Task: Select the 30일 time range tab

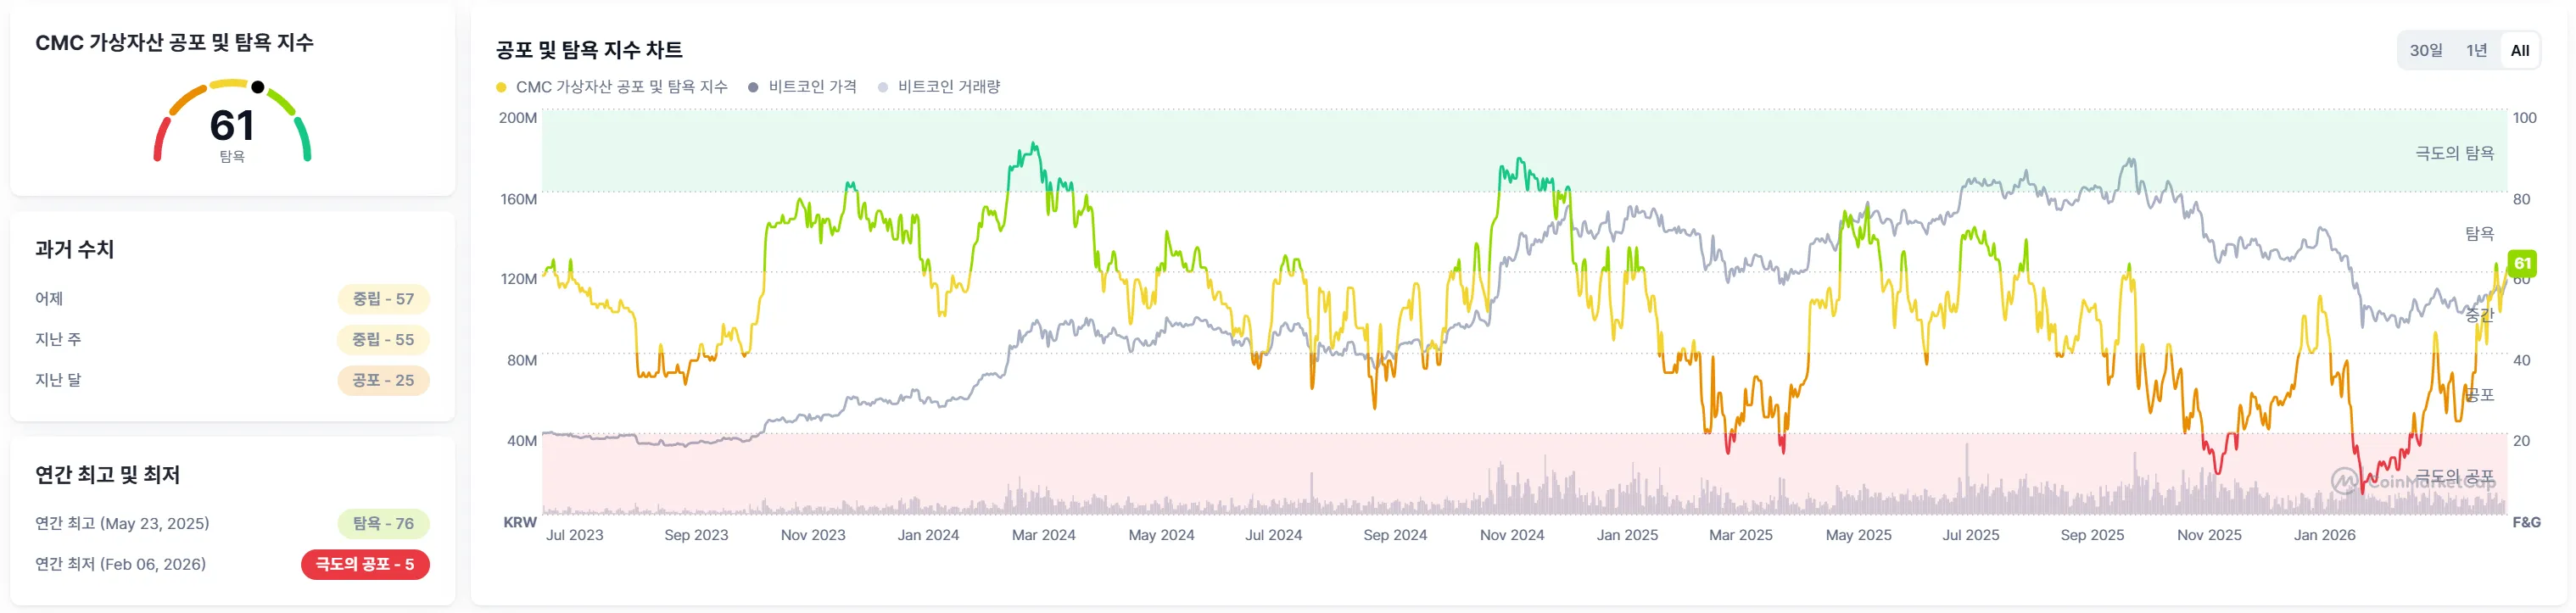Action: (x=2426, y=50)
